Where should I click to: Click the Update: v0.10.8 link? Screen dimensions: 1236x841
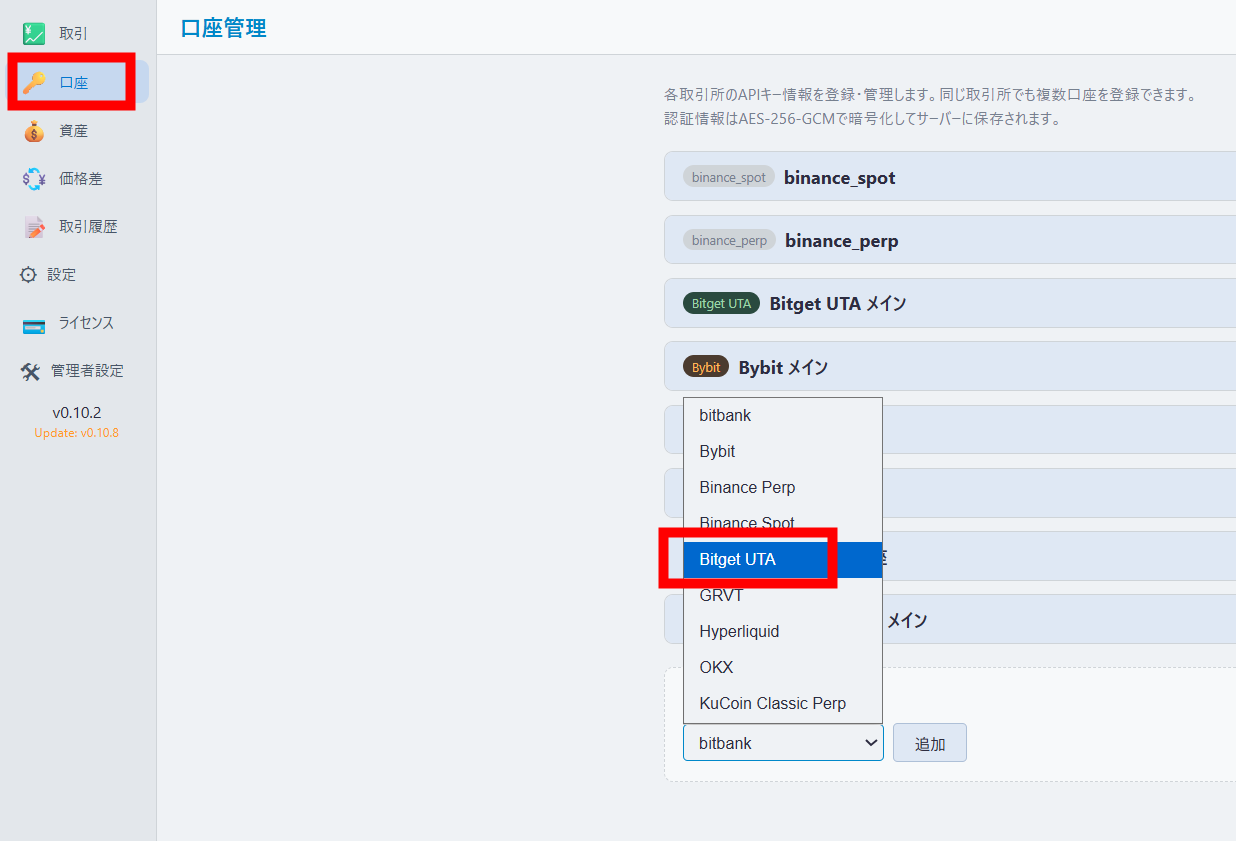[x=76, y=433]
